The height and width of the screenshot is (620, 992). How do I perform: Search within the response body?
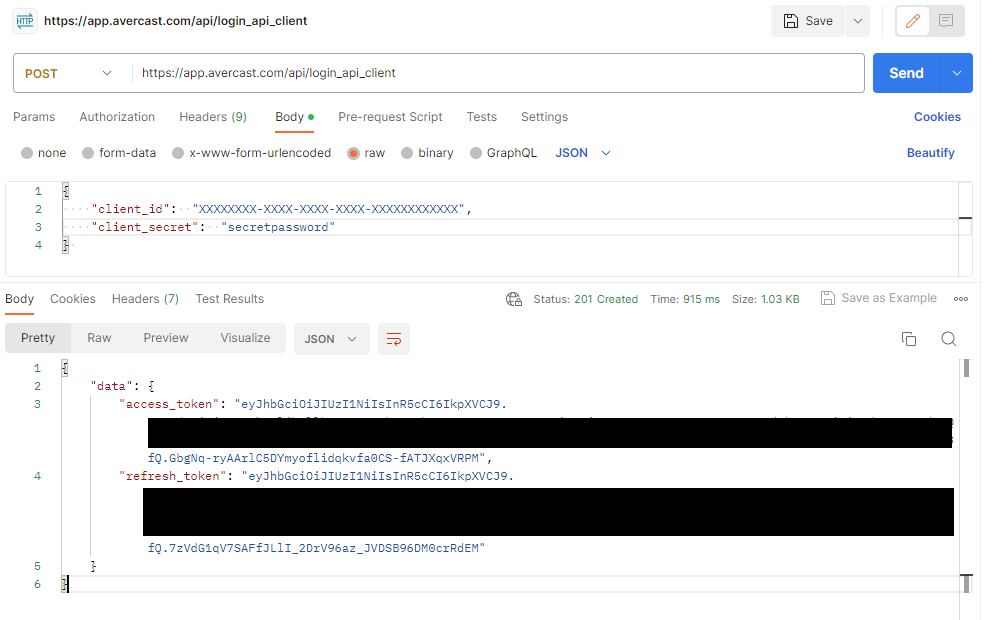pyautogui.click(x=948, y=339)
